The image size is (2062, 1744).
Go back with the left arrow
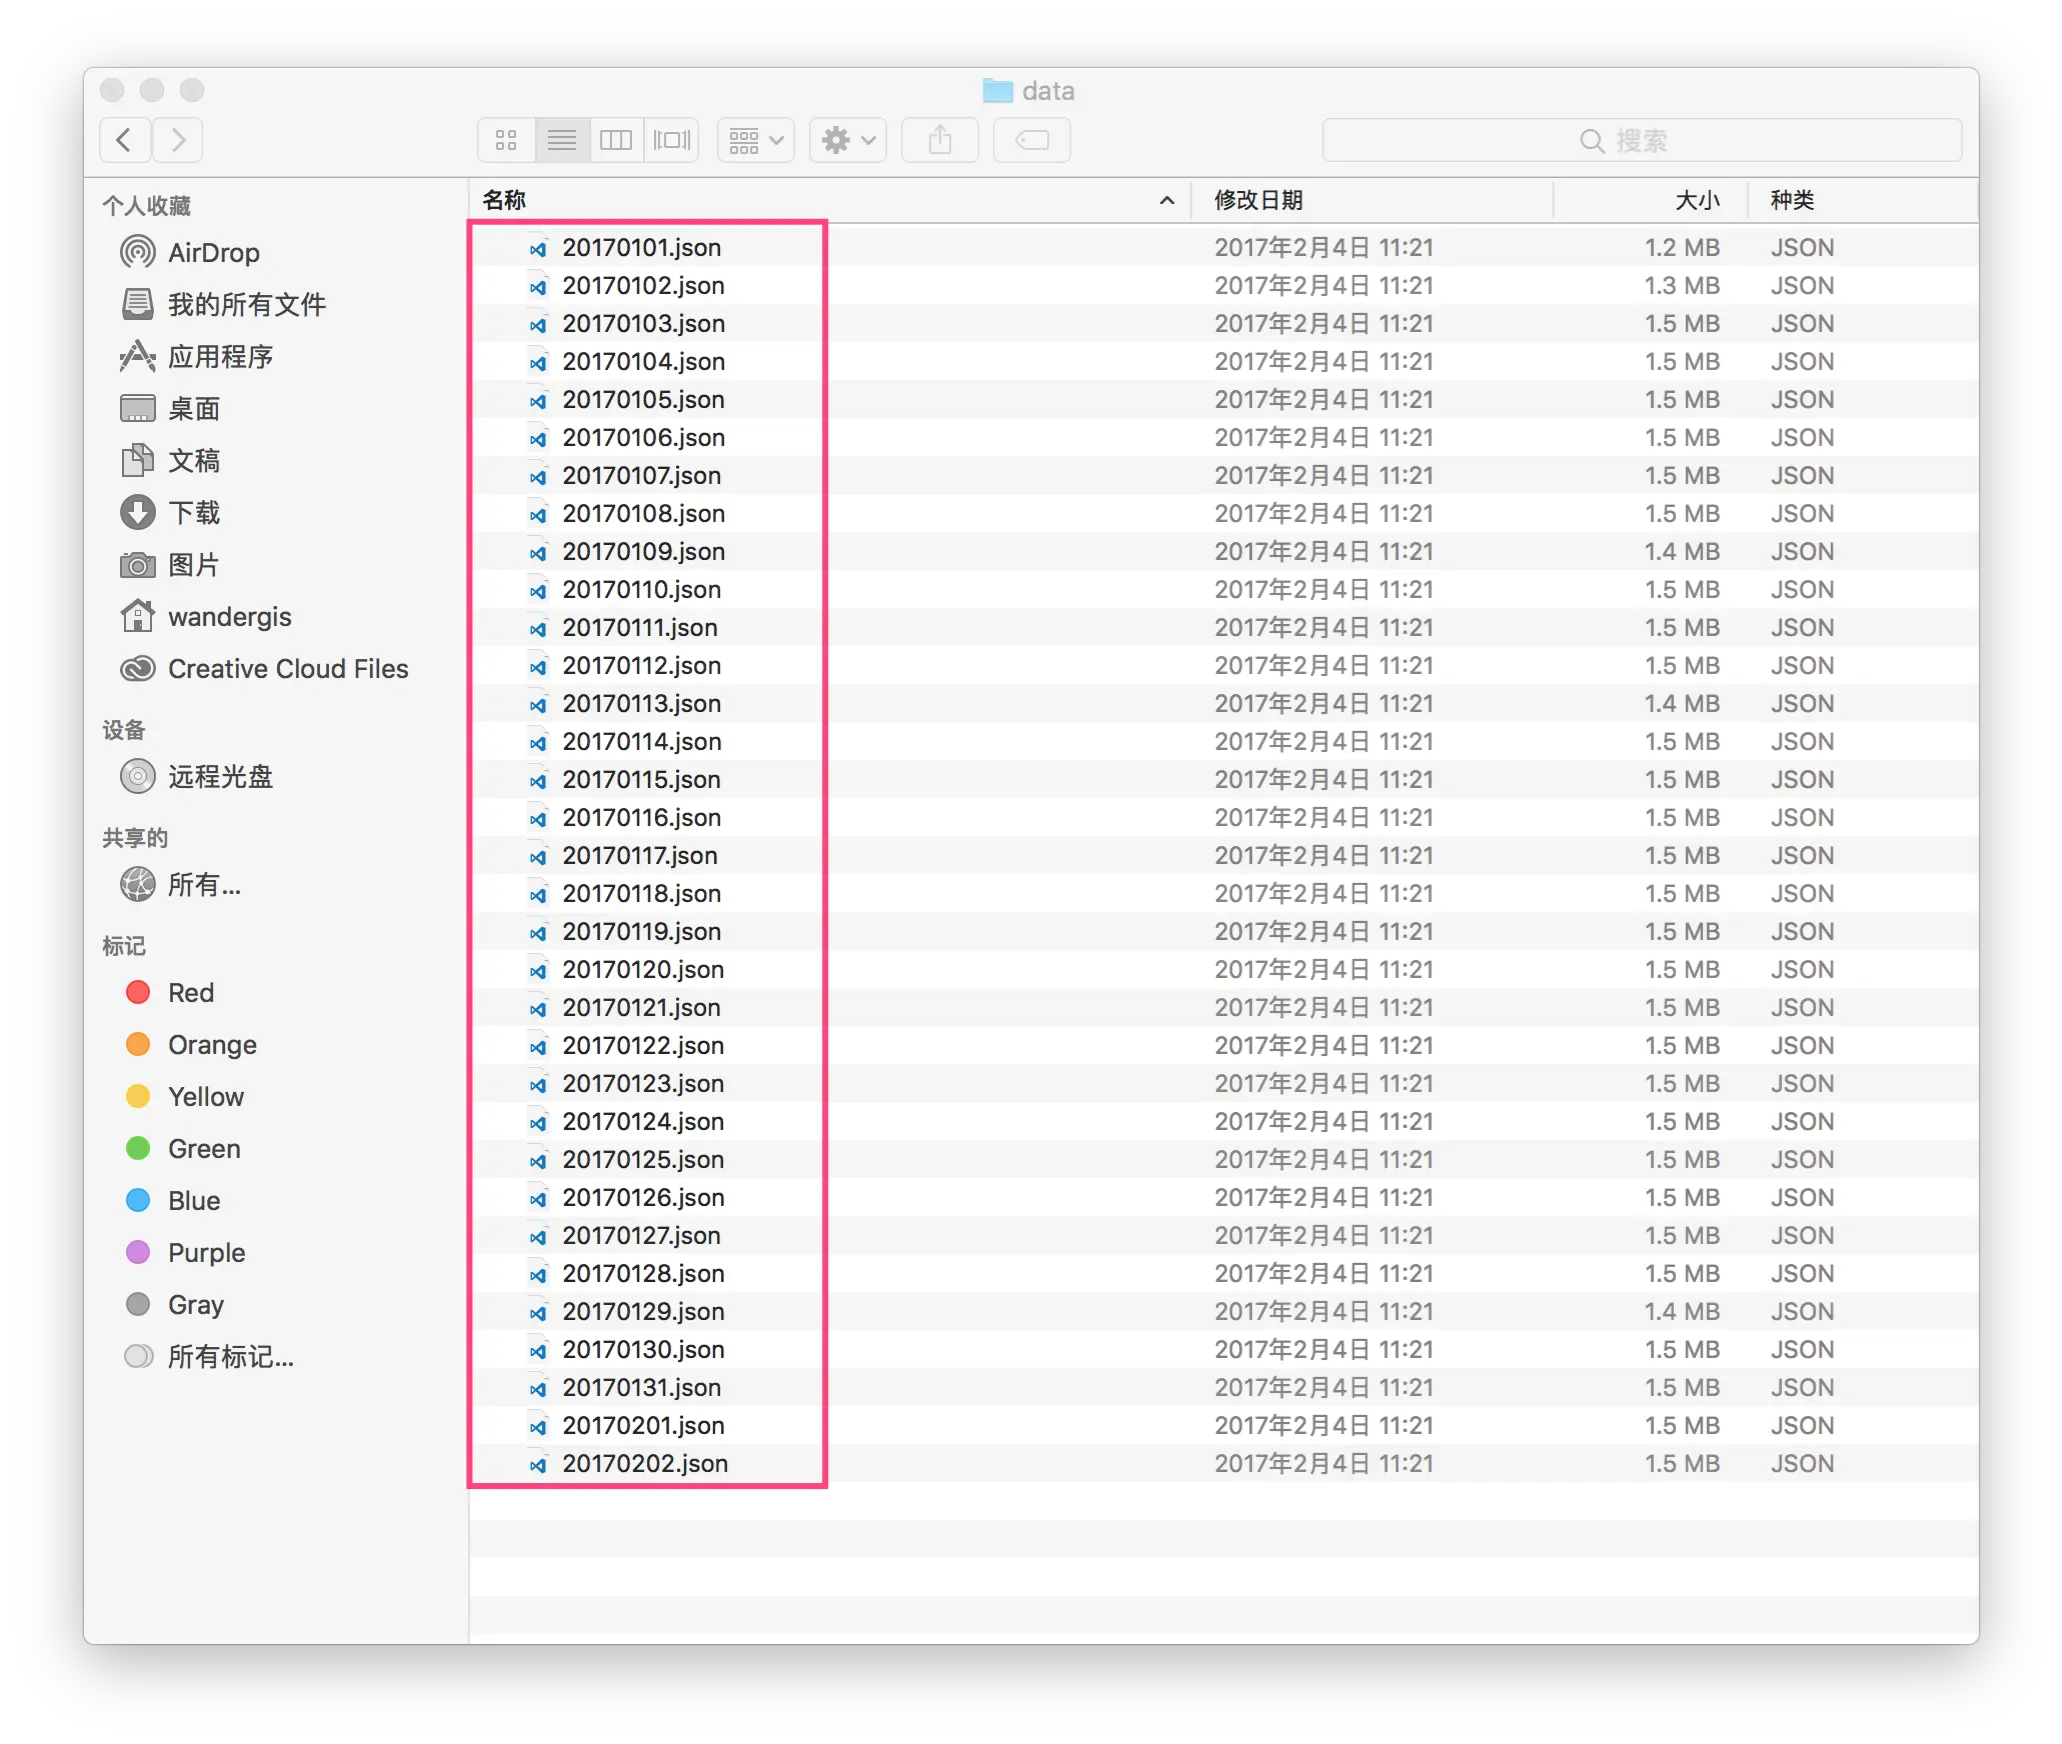click(125, 140)
